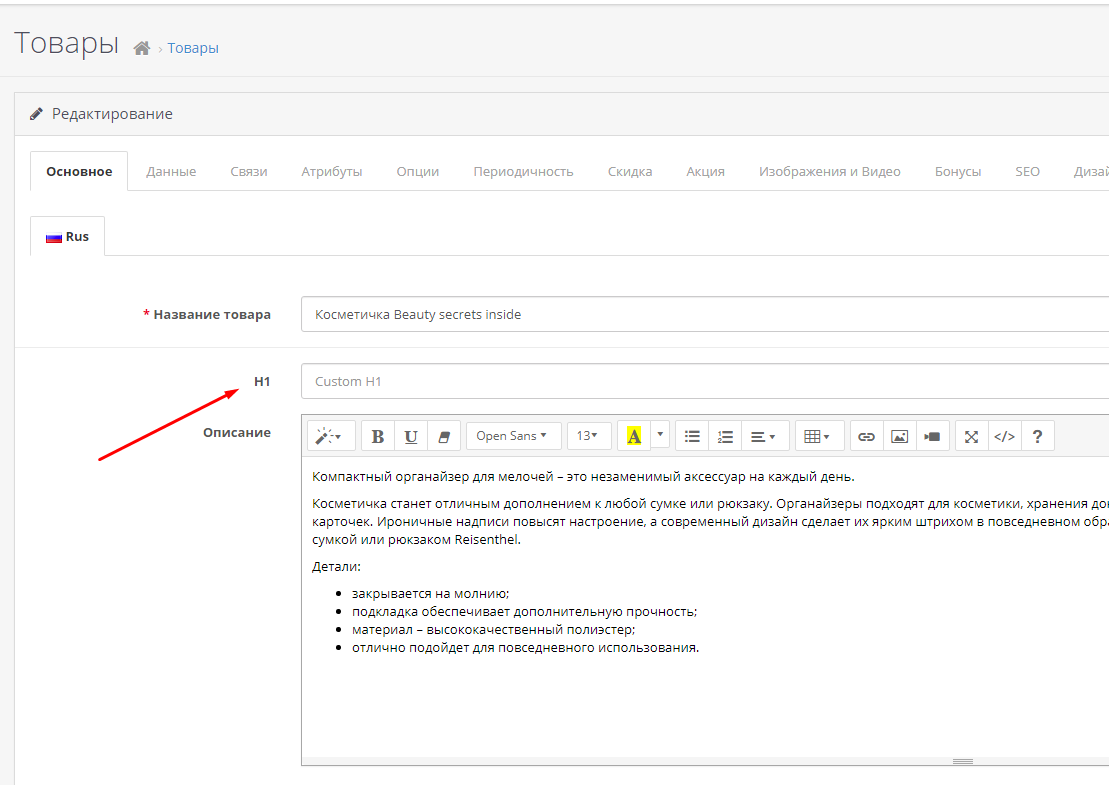This screenshot has height=785, width=1109.
Task: Click the 'закрывается на молнию;' bullet
Action: pyautogui.click(x=431, y=593)
